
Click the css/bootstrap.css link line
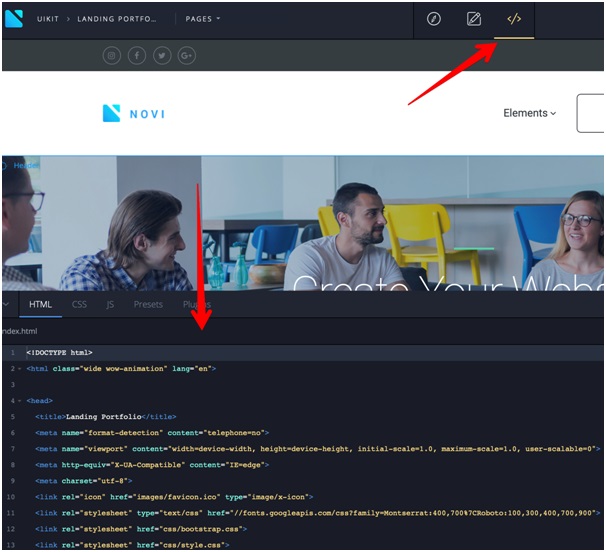pyautogui.click(x=141, y=529)
